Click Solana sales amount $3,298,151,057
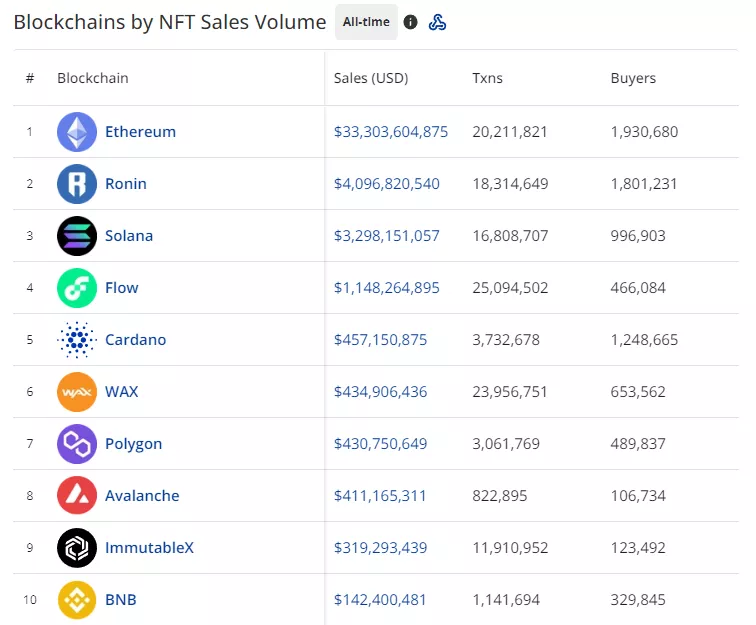756x625 pixels. pyautogui.click(x=386, y=236)
